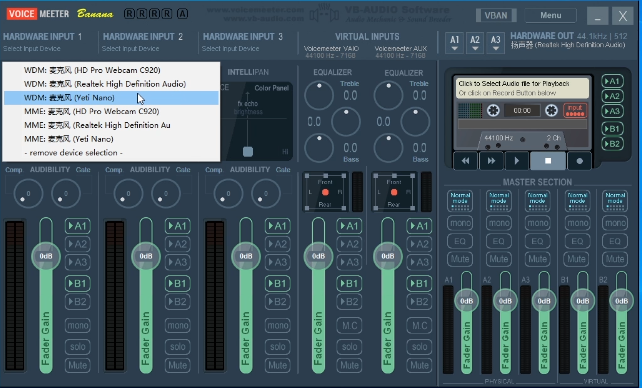Click Voicemeeter VAIO fader gain knob
Image resolution: width=642 pixels, height=388 pixels.
pyautogui.click(x=318, y=256)
